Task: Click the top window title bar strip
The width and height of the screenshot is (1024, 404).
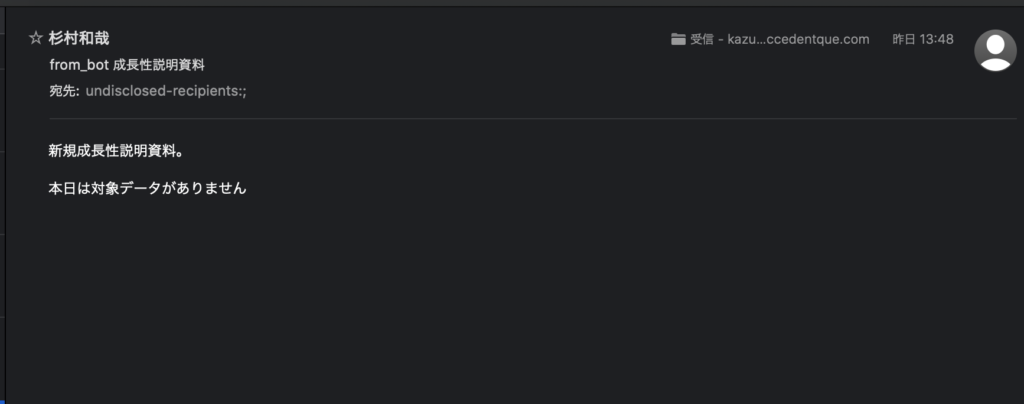Action: pyautogui.click(x=512, y=3)
